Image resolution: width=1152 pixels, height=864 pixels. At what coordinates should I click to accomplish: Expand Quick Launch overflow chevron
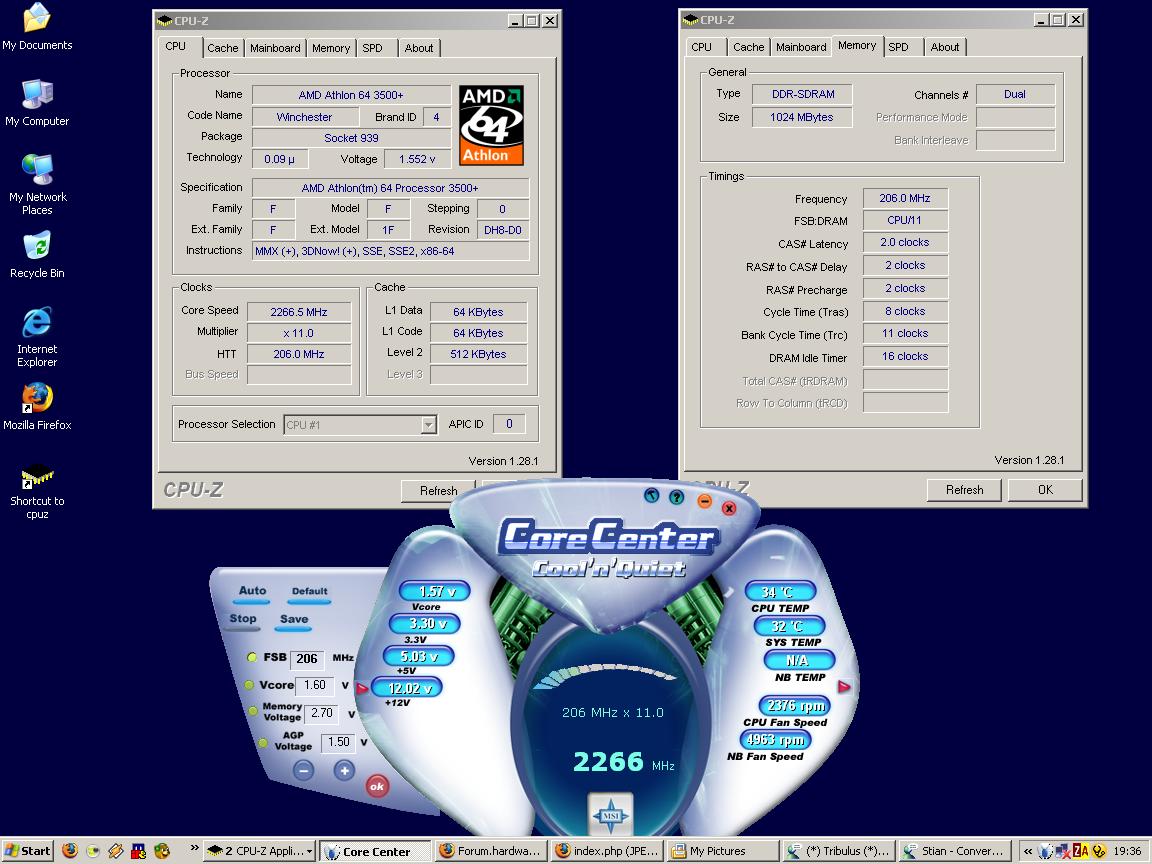point(194,848)
